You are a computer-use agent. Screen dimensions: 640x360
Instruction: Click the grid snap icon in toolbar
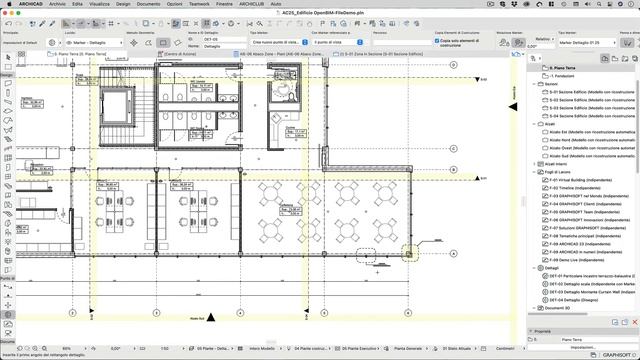point(111,24)
